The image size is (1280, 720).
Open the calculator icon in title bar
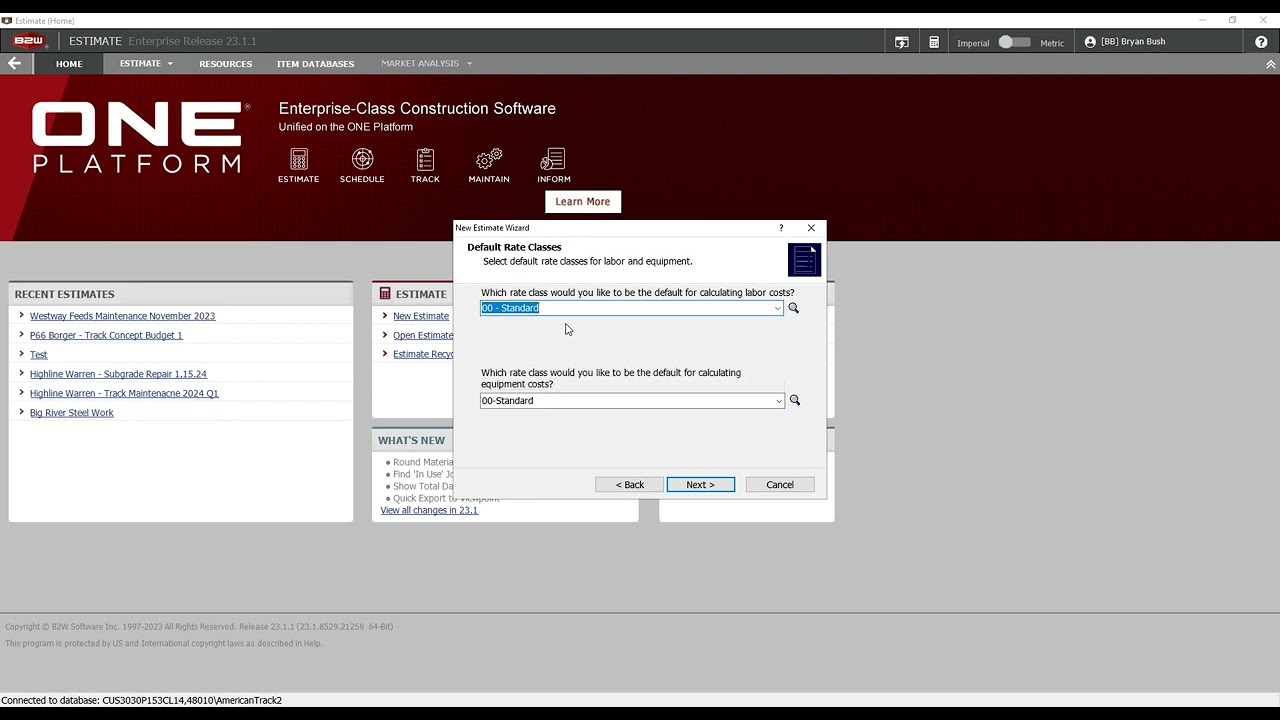pyautogui.click(x=934, y=42)
